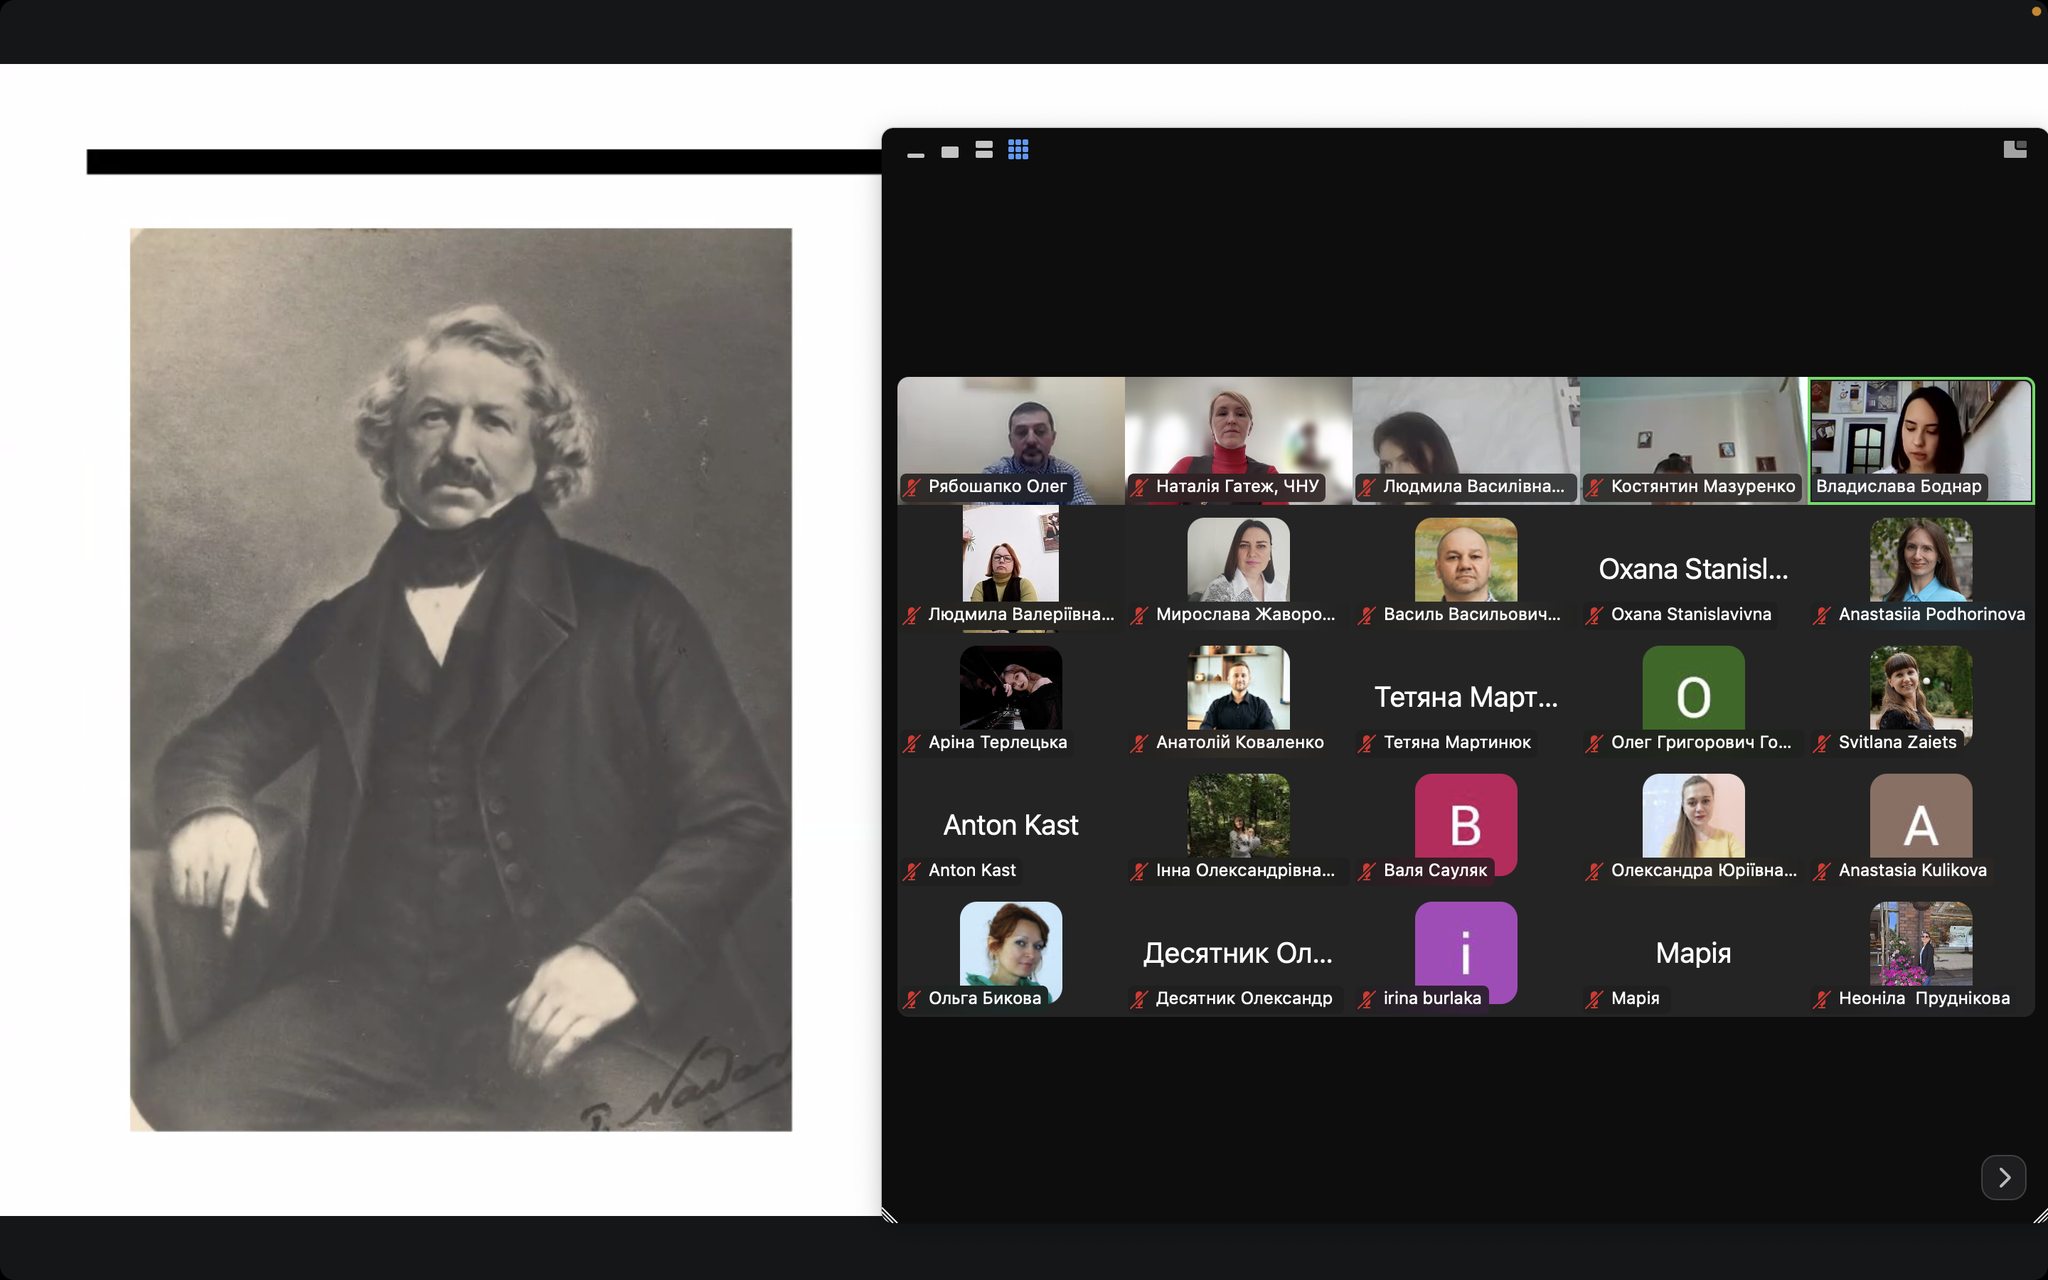Select Десятник Олександр participant tile
The height and width of the screenshot is (1280, 2048).
tap(1238, 952)
